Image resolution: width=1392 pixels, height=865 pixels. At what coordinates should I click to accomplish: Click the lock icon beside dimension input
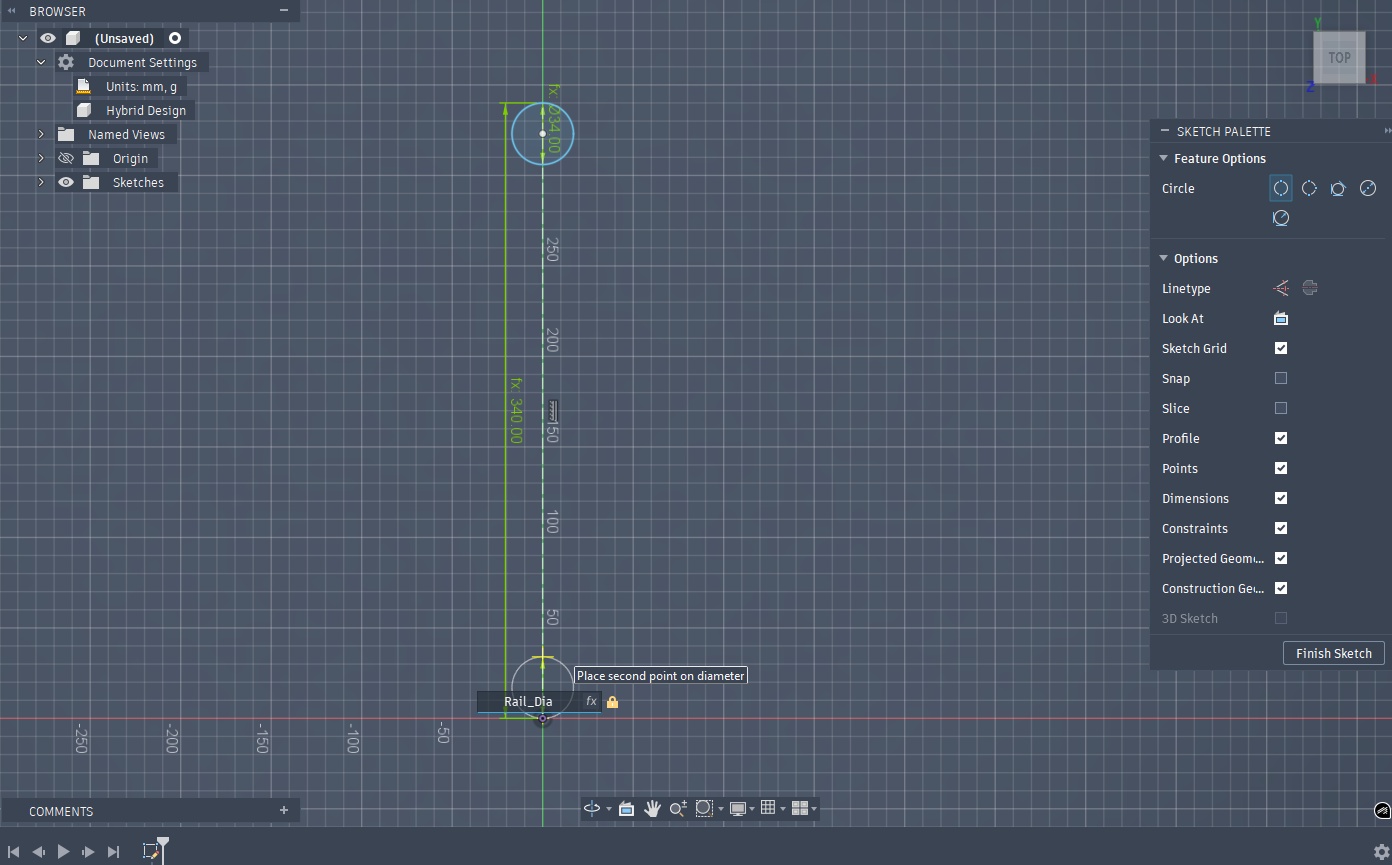coord(612,702)
